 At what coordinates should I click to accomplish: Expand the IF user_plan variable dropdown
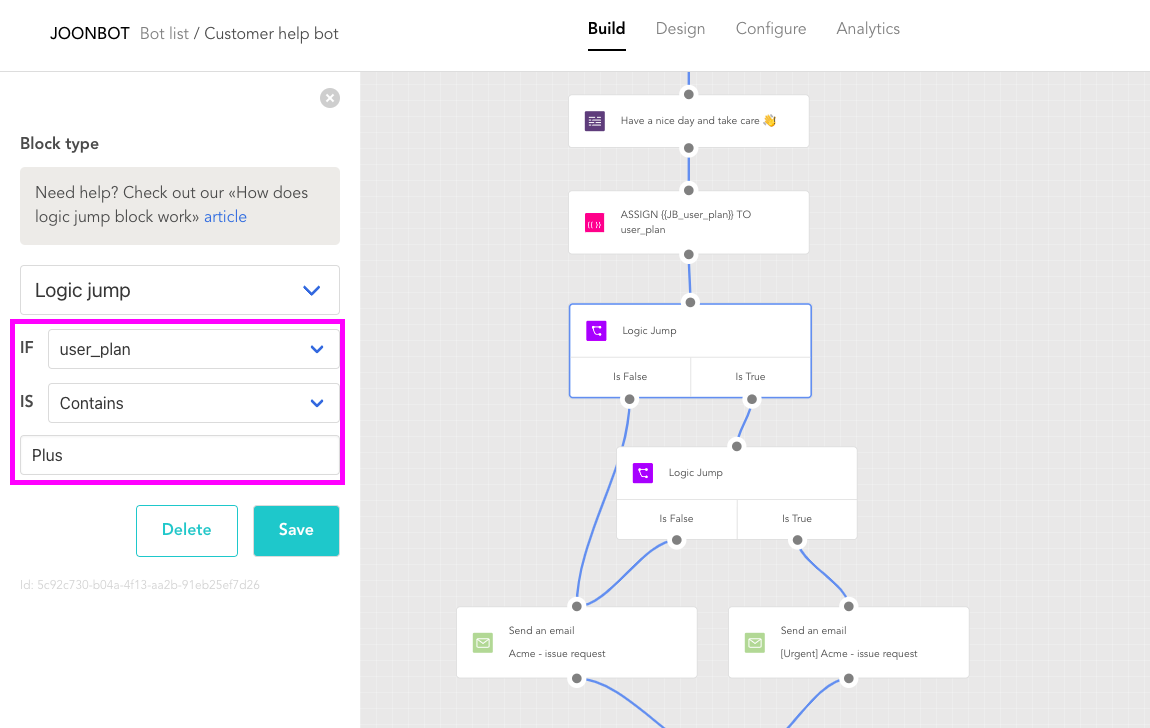coord(194,349)
